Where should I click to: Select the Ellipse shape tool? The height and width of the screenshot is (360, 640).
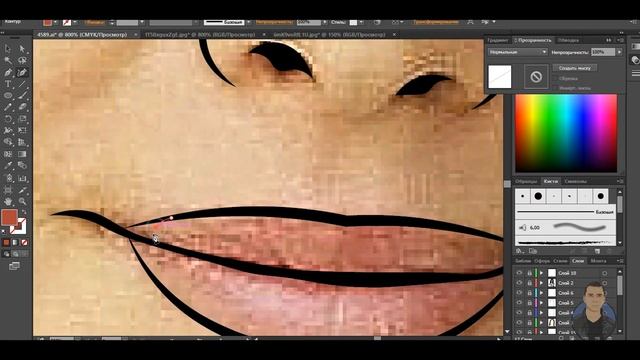[x=8, y=96]
